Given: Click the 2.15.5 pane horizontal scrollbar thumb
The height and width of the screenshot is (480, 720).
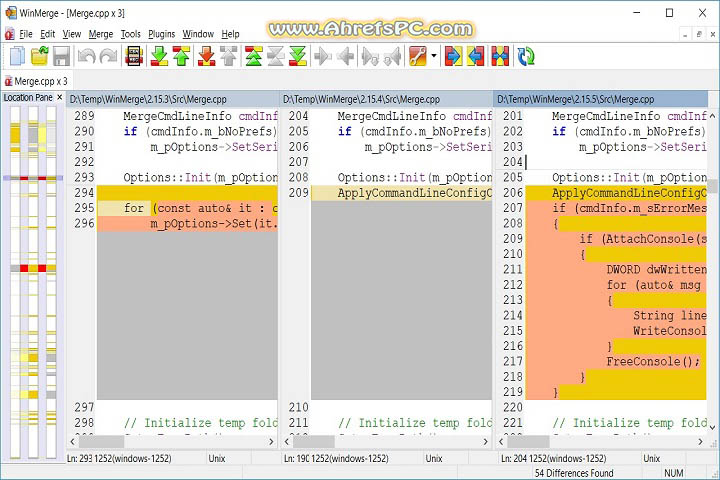Looking at the screenshot, I should click(x=528, y=442).
